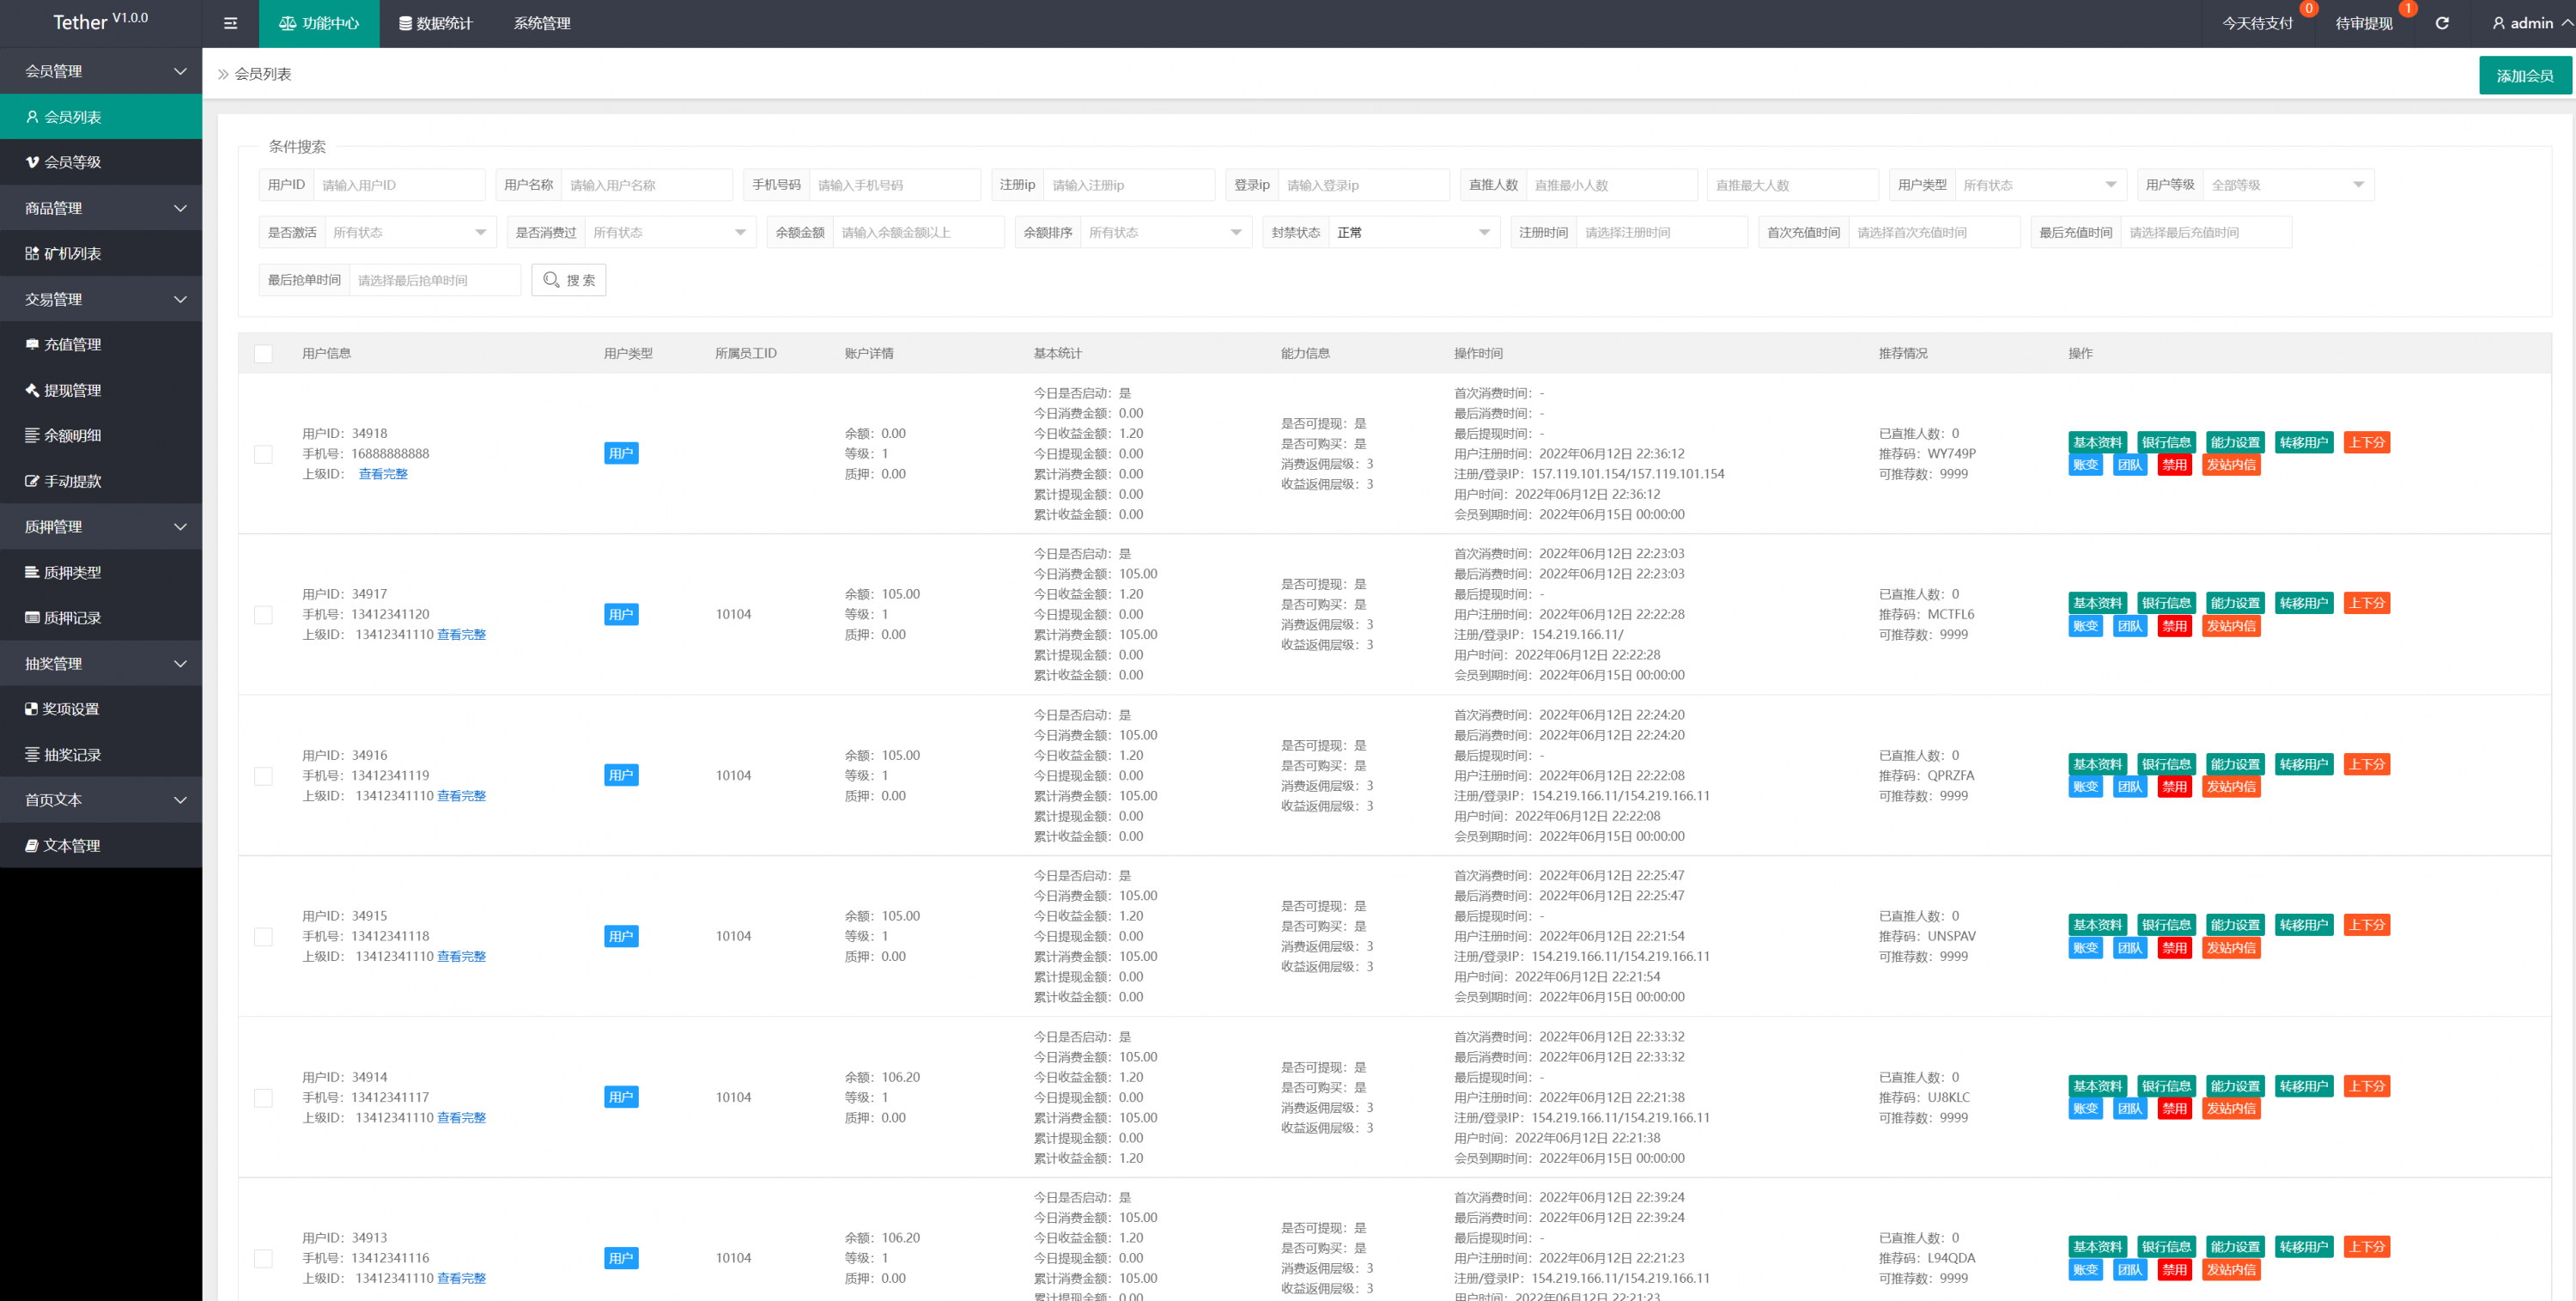Toggle the select-all checkbox in table header
The image size is (2576, 1301).
[263, 354]
